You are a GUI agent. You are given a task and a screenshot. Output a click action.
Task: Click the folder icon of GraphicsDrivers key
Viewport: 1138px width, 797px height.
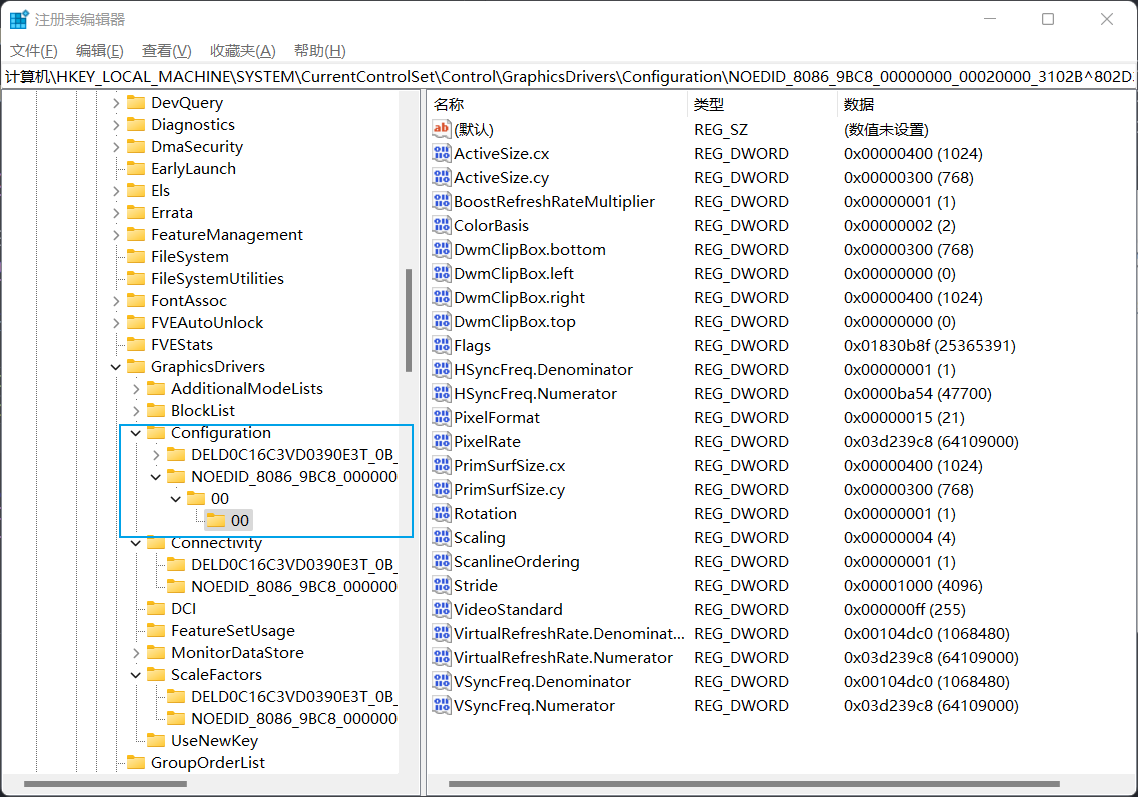[x=136, y=367]
